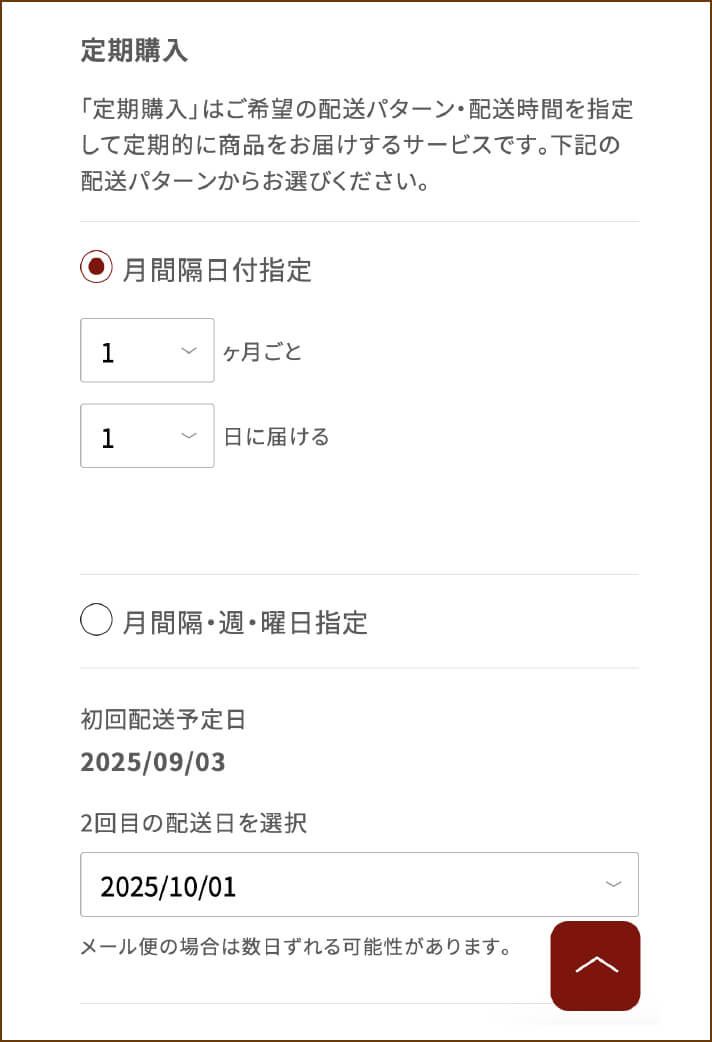Viewport: 712px width, 1042px height.
Task: Expand the second delivery date 2025/10/01 dropdown
Action: click(x=359, y=885)
